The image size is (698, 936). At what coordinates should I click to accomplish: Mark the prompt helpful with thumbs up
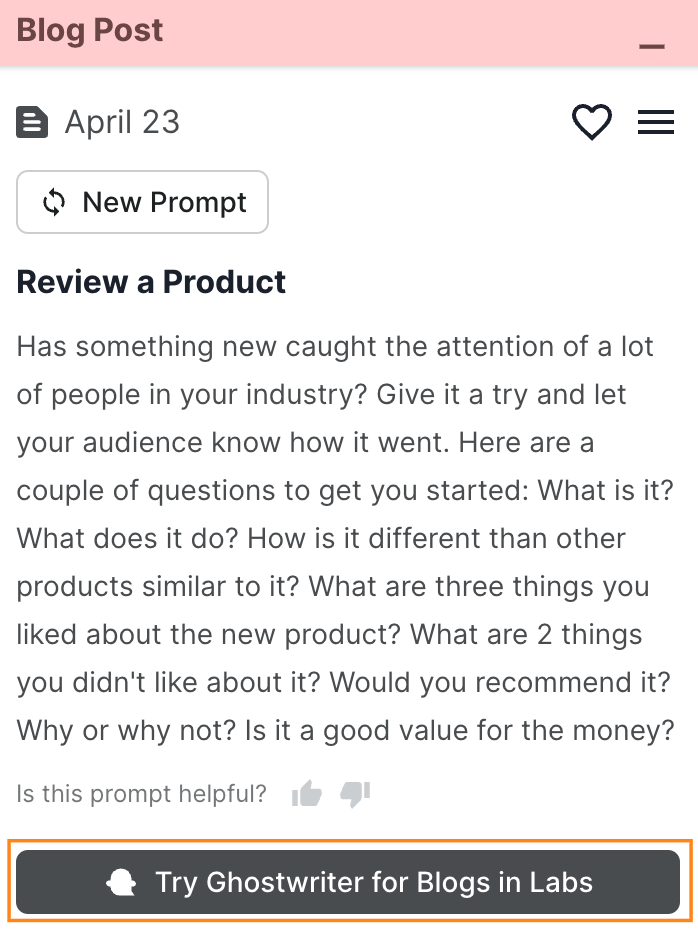point(307,795)
